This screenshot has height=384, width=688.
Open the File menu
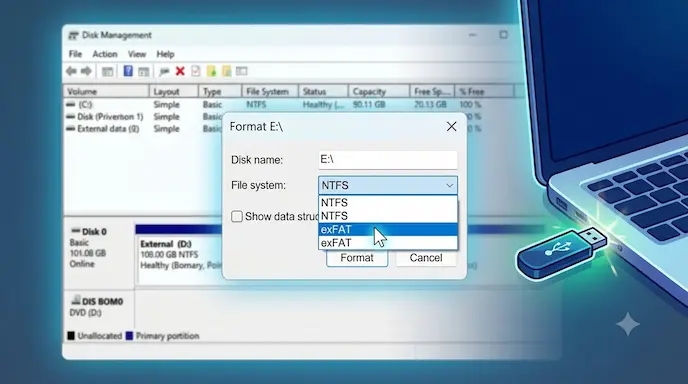[x=75, y=54]
